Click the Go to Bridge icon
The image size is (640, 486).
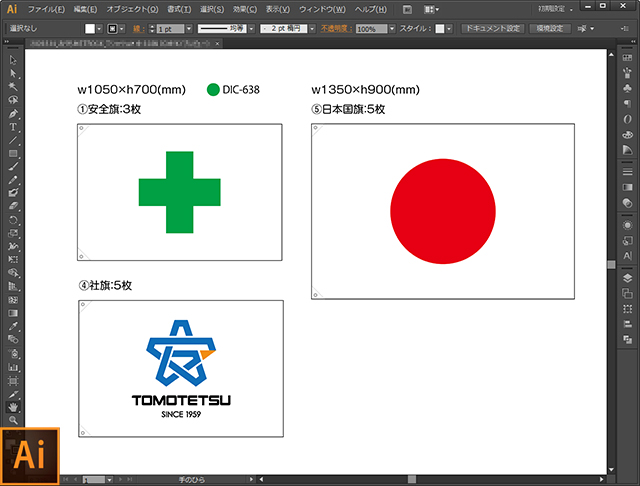(x=407, y=9)
